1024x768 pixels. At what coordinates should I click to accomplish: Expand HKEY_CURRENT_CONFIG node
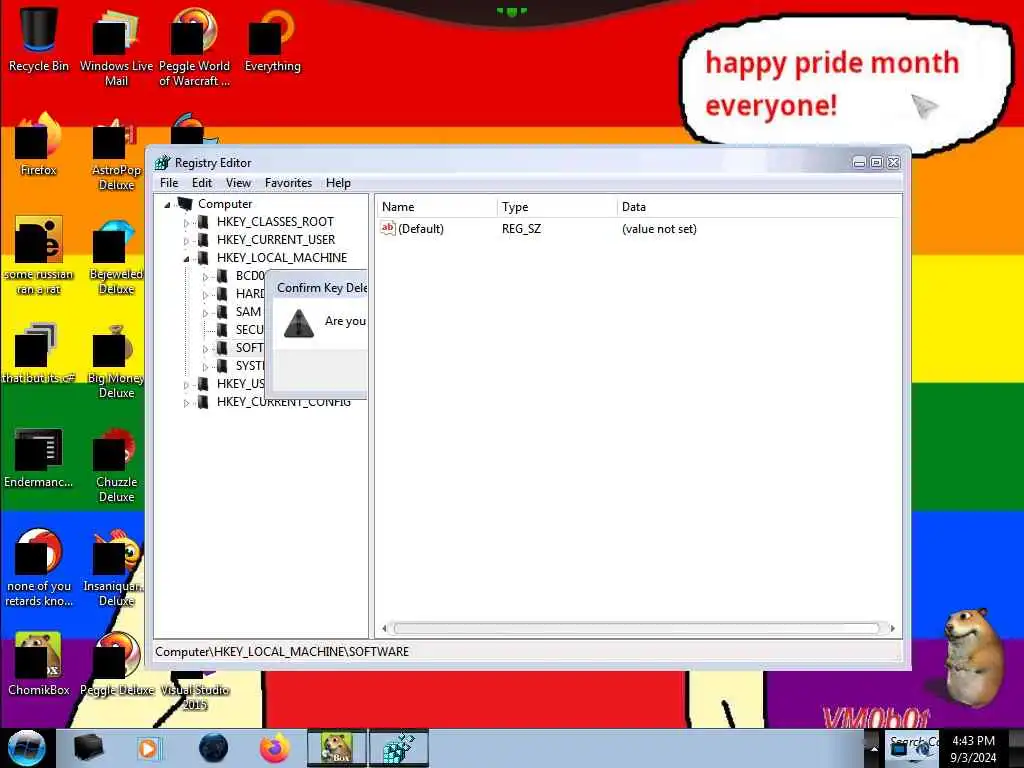[186, 403]
